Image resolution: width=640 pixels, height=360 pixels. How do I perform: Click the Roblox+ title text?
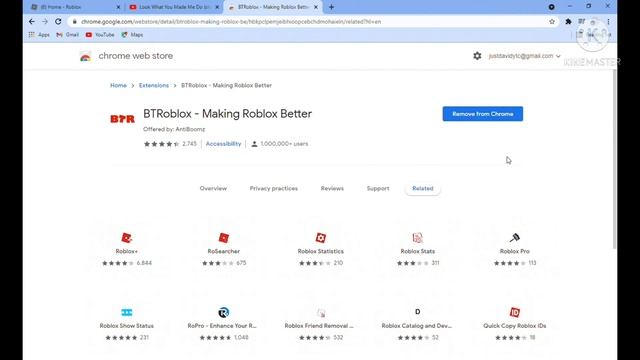click(127, 251)
